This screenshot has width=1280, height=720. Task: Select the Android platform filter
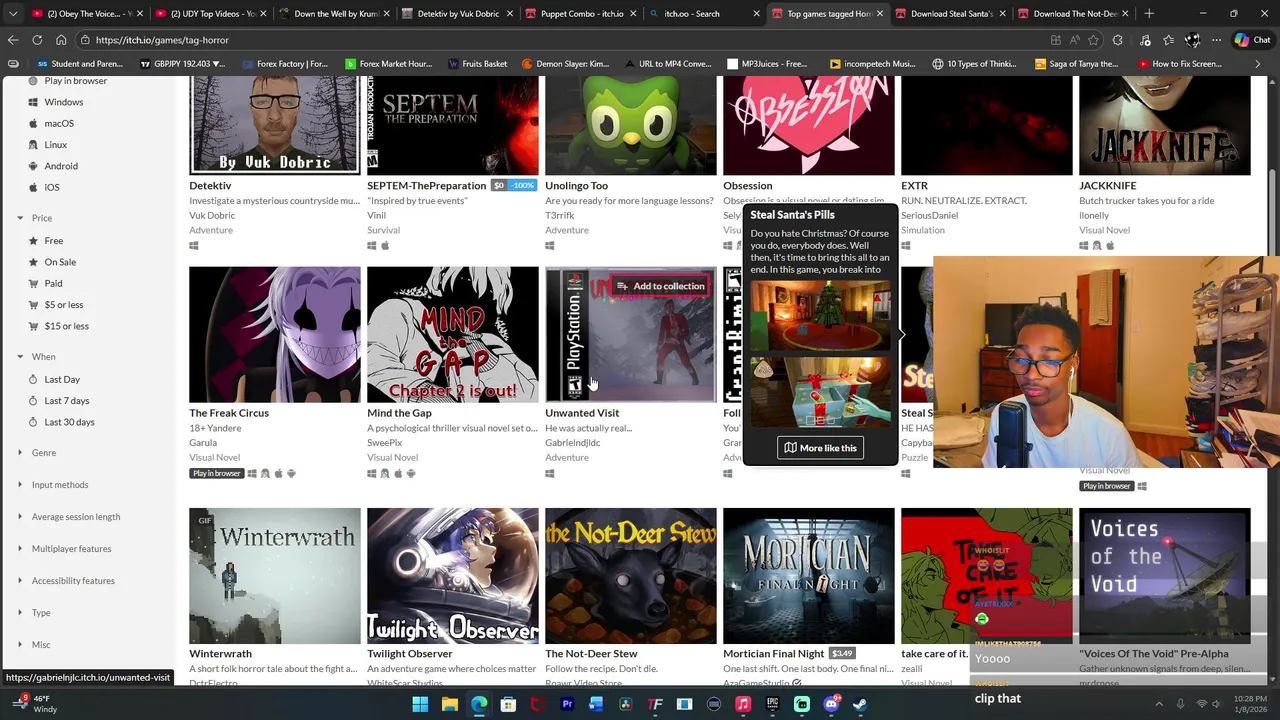coord(60,166)
